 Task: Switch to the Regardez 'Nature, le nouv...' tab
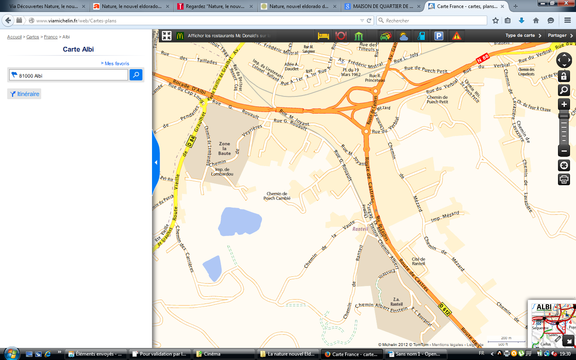pos(215,6)
